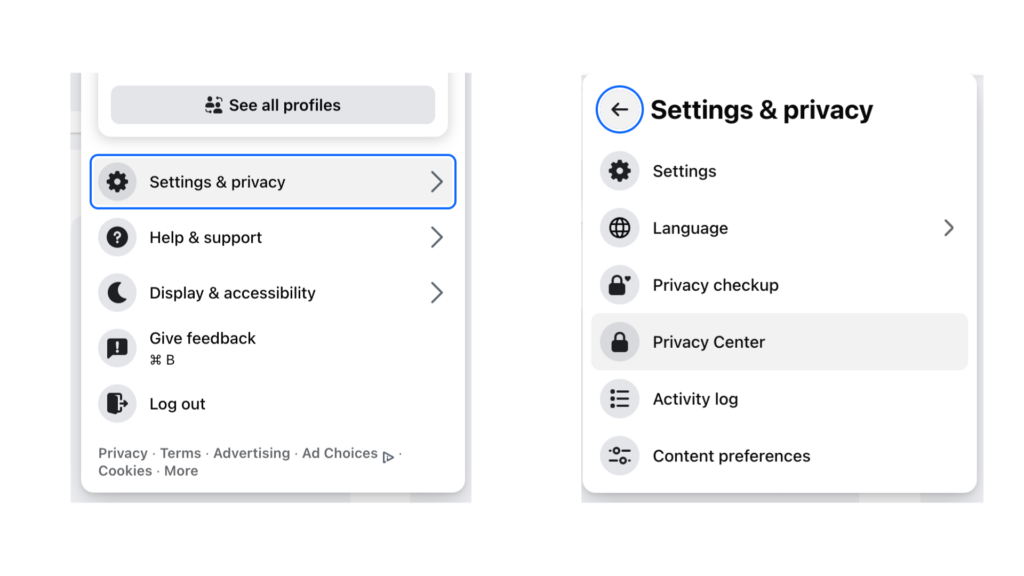The image size is (1024, 576).
Task: Expand the Help & support chevron
Action: [x=436, y=237]
